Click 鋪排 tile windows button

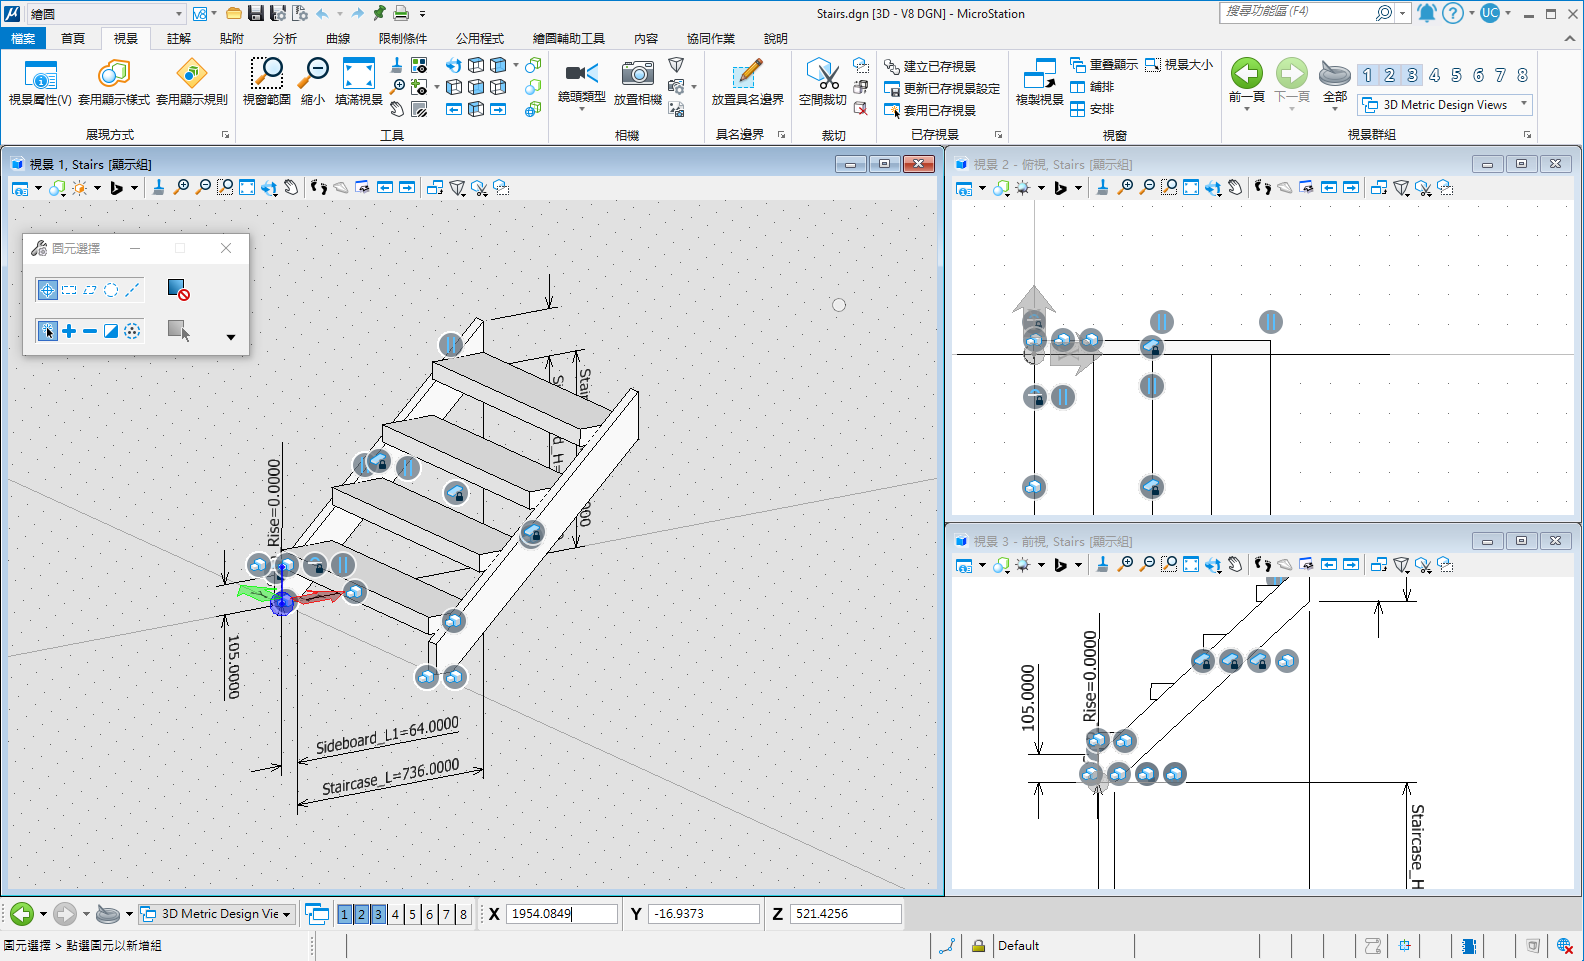pyautogui.click(x=1092, y=87)
